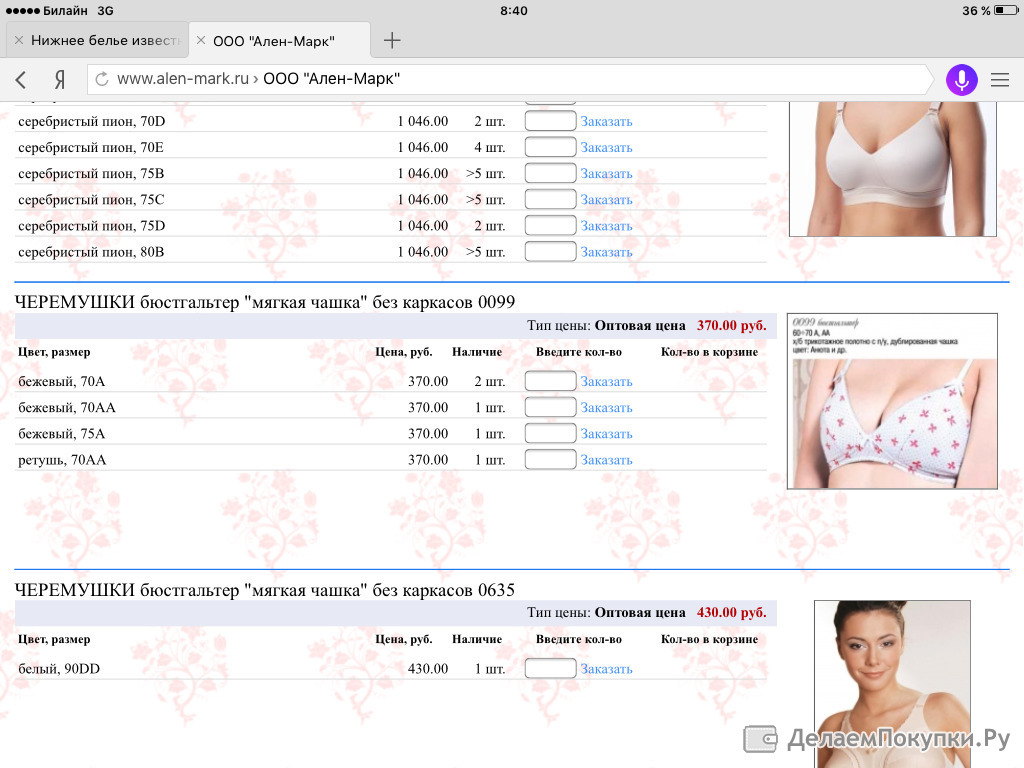The width and height of the screenshot is (1024, 768).
Task: Focus quantity field for серебристый пион 75C
Action: tap(551, 199)
